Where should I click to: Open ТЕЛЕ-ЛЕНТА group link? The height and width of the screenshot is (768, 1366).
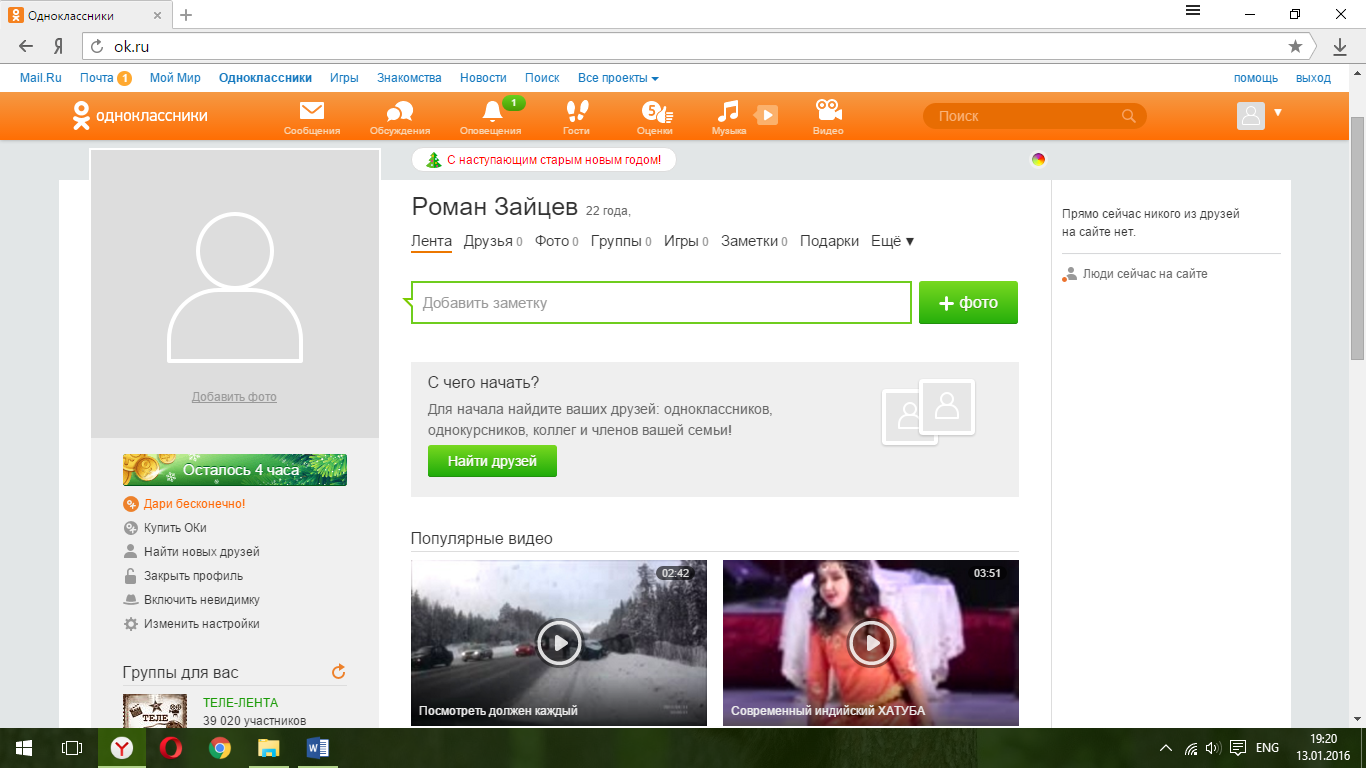click(240, 703)
